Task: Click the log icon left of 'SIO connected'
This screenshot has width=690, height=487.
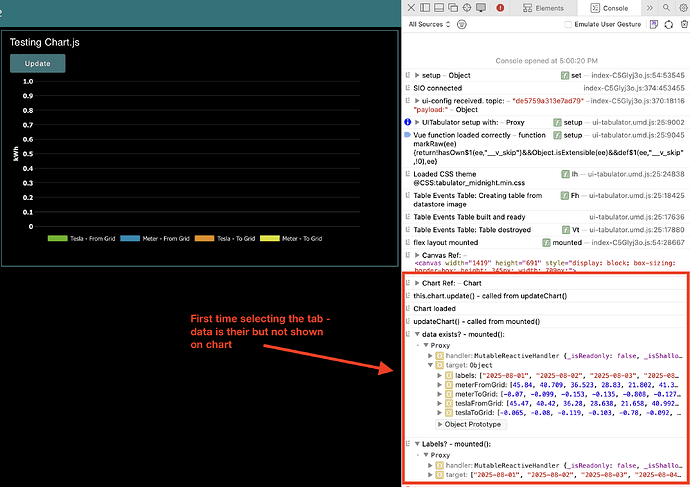Action: [408, 88]
